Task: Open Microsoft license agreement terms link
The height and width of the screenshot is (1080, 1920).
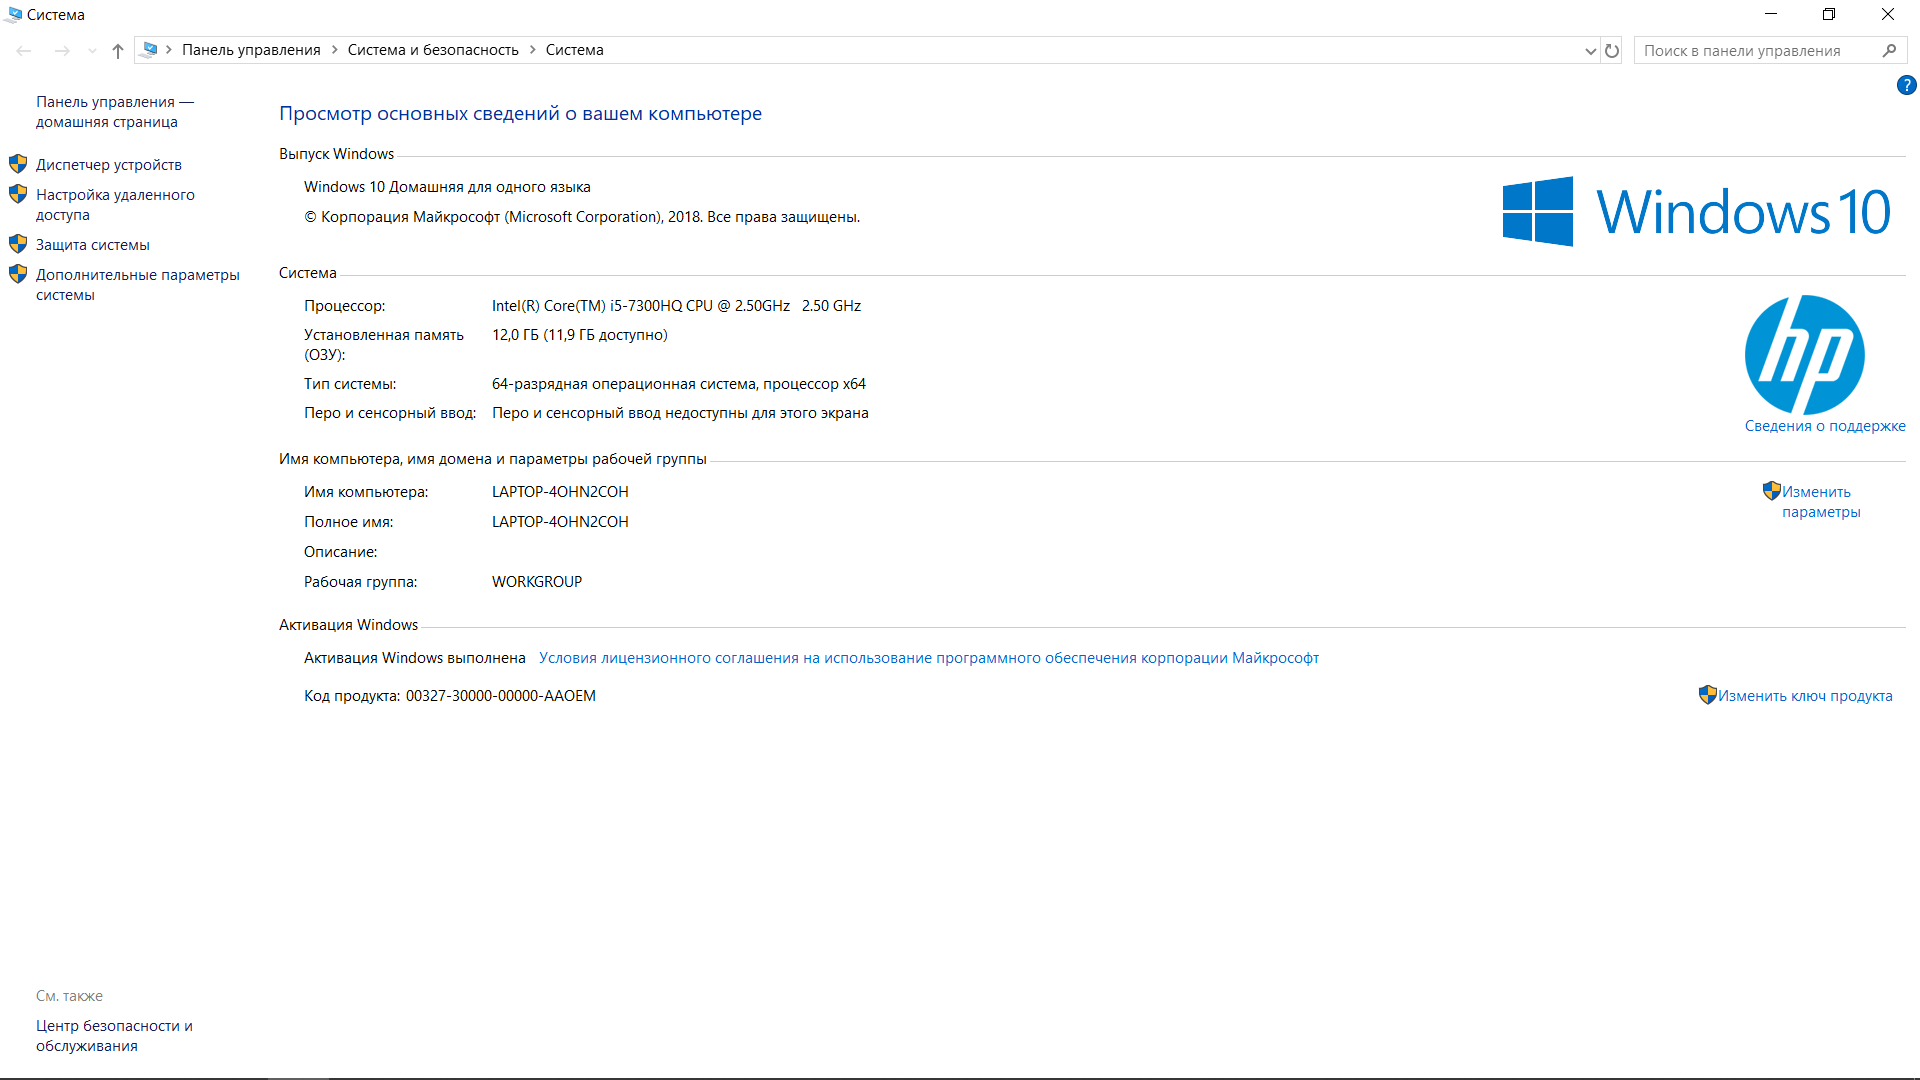Action: pos(929,658)
